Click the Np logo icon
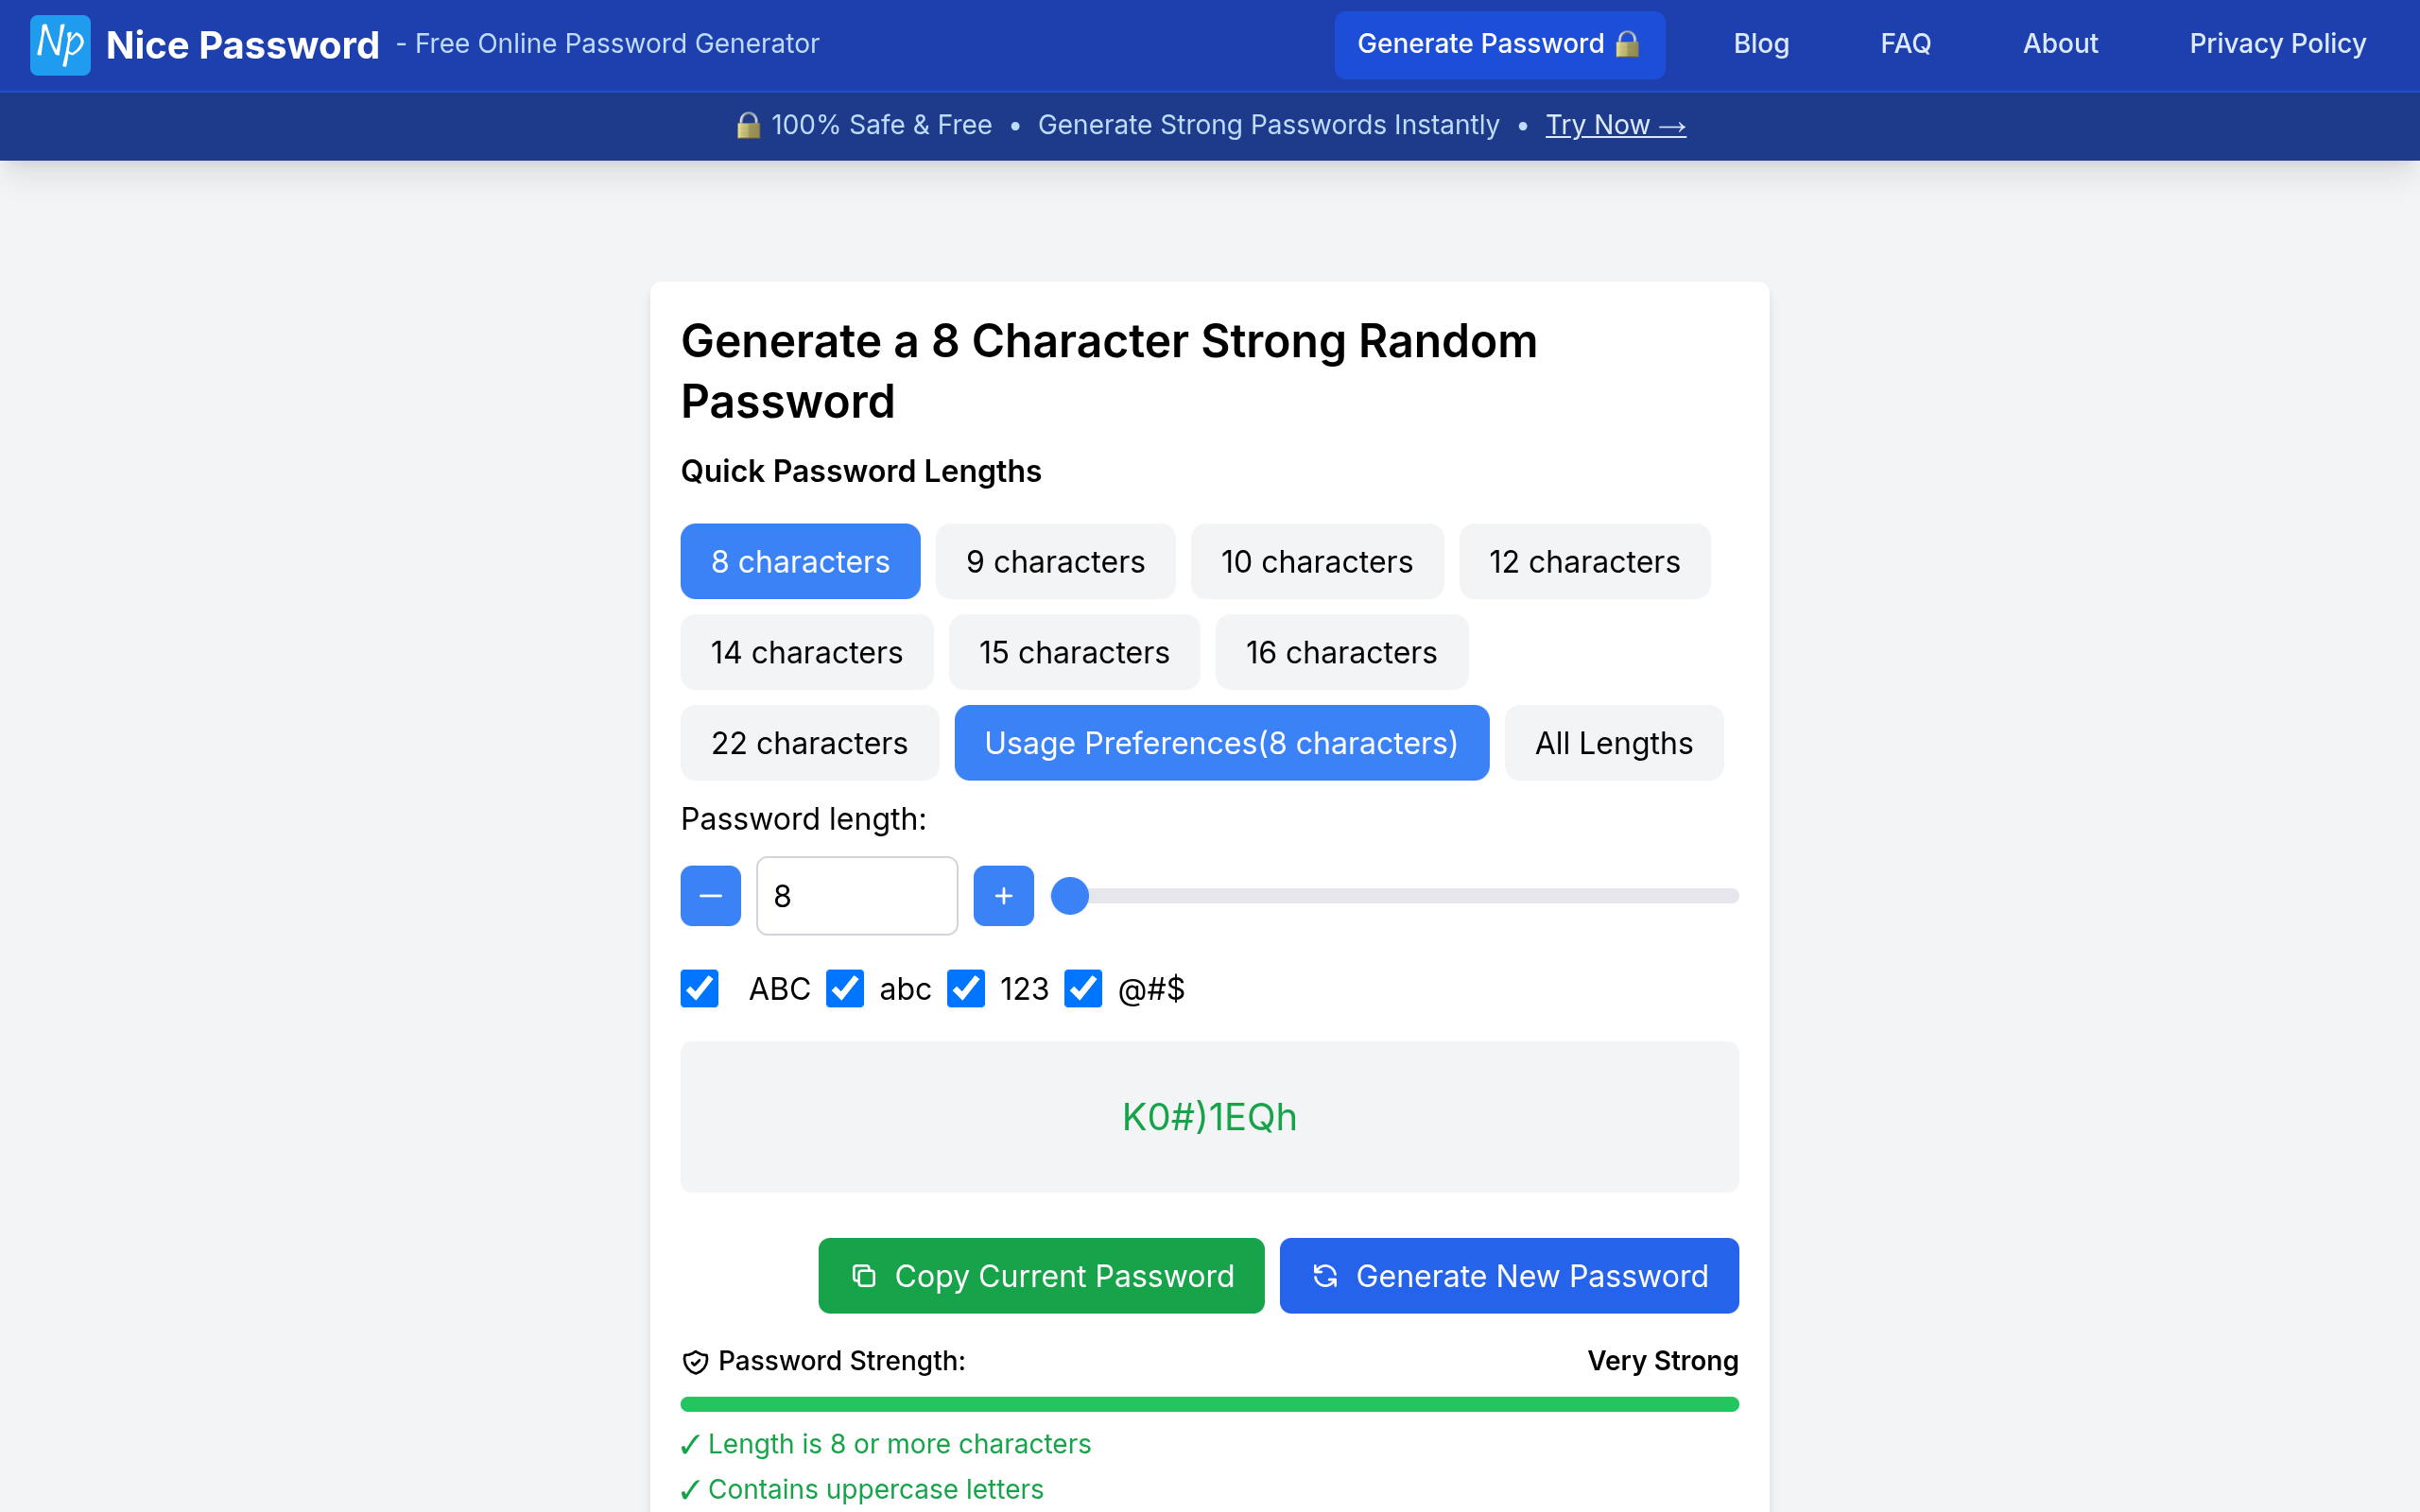 (60, 45)
